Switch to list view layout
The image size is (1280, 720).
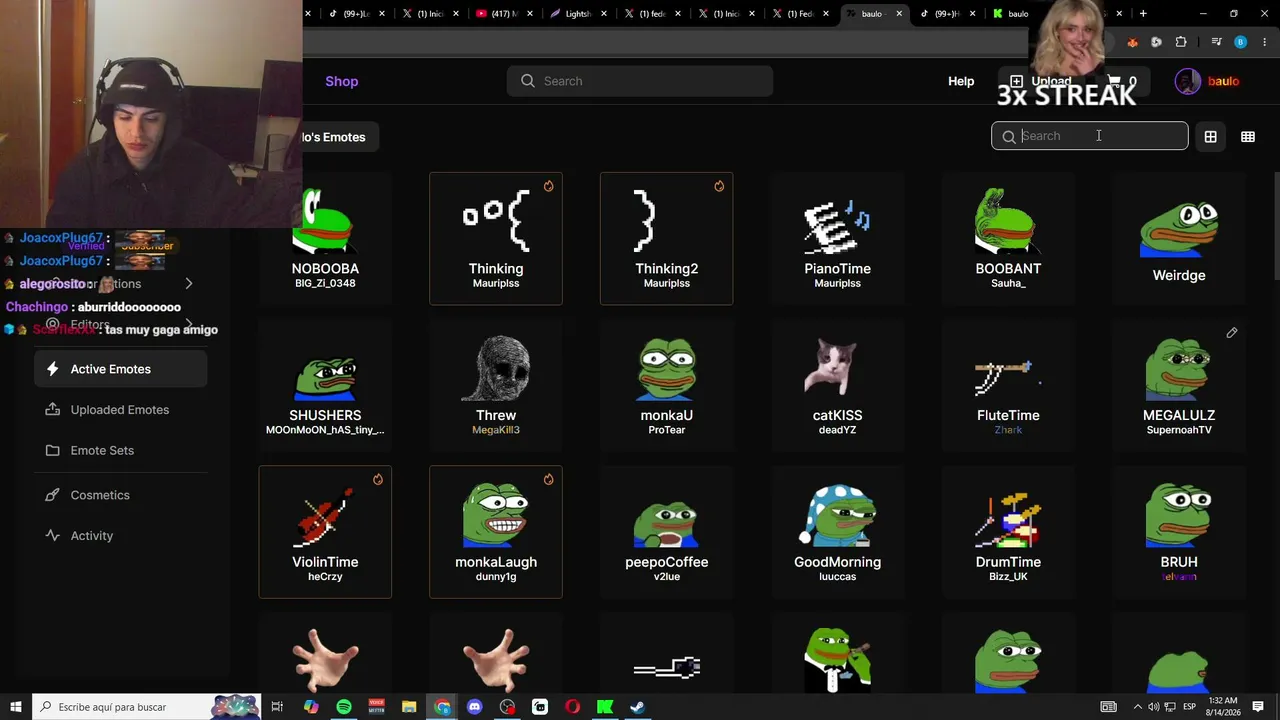point(1248,137)
